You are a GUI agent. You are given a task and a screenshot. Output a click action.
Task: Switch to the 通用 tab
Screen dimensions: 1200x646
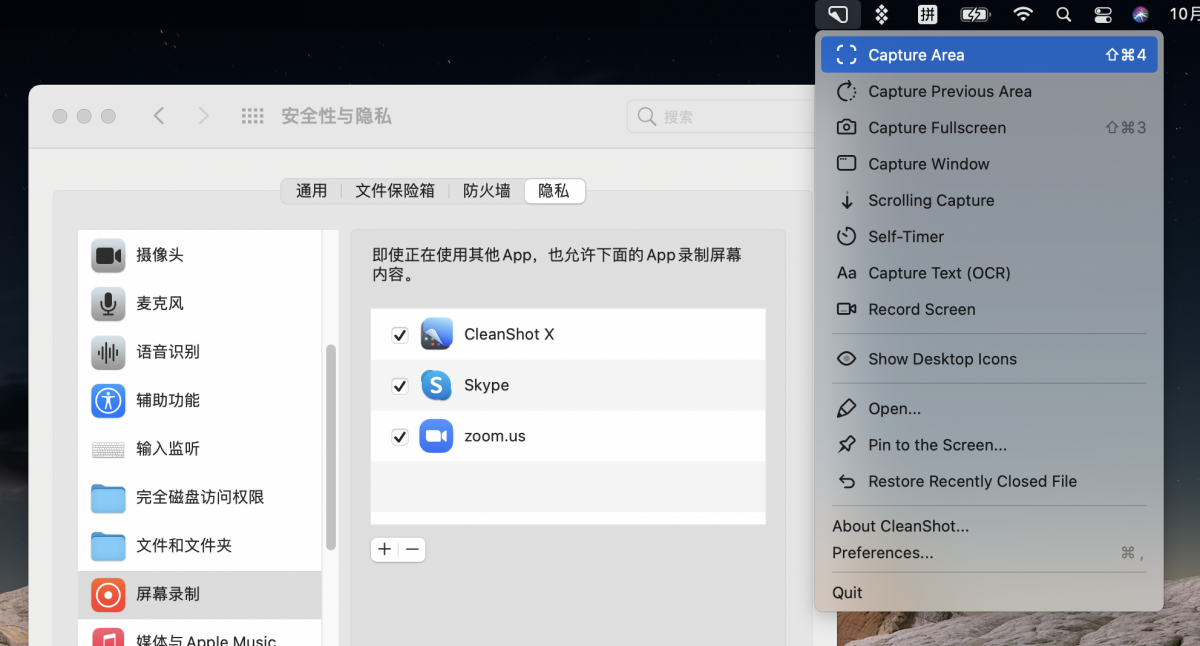point(311,191)
